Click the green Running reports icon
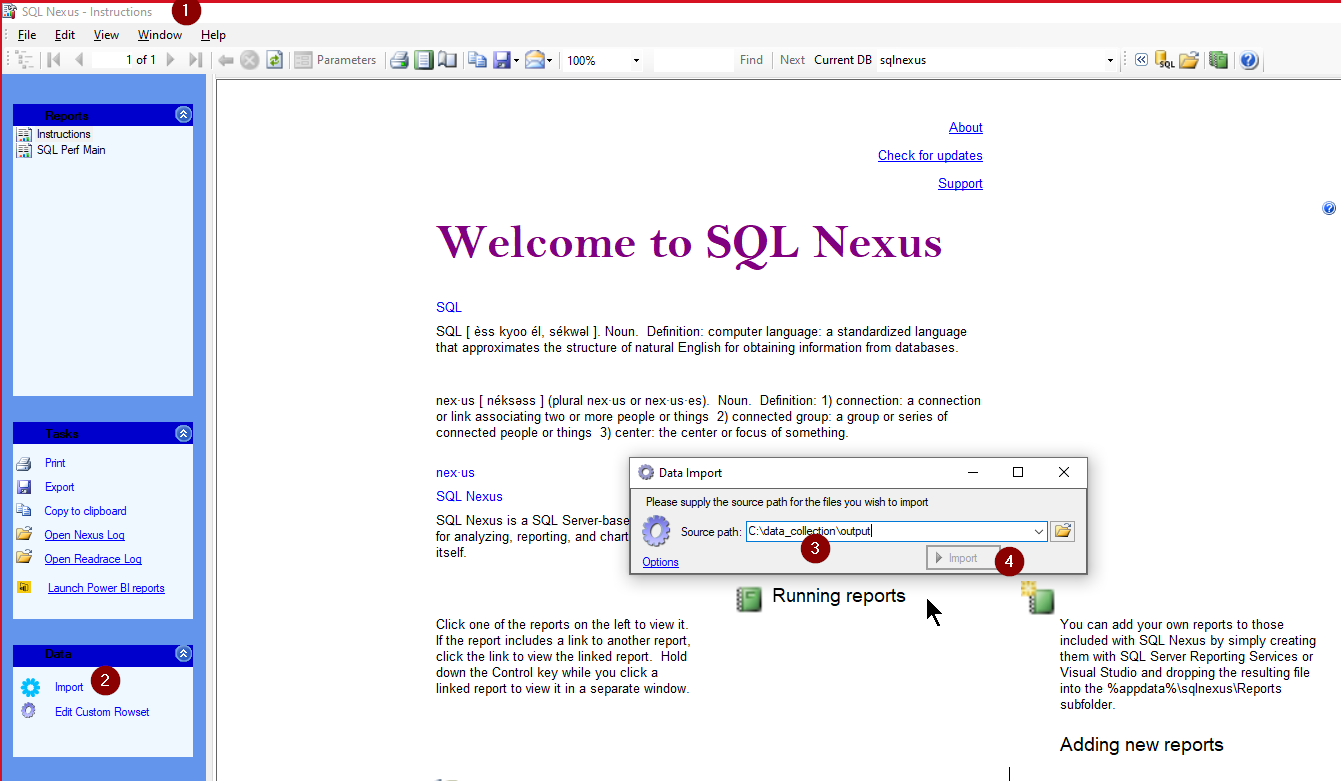 (x=749, y=599)
